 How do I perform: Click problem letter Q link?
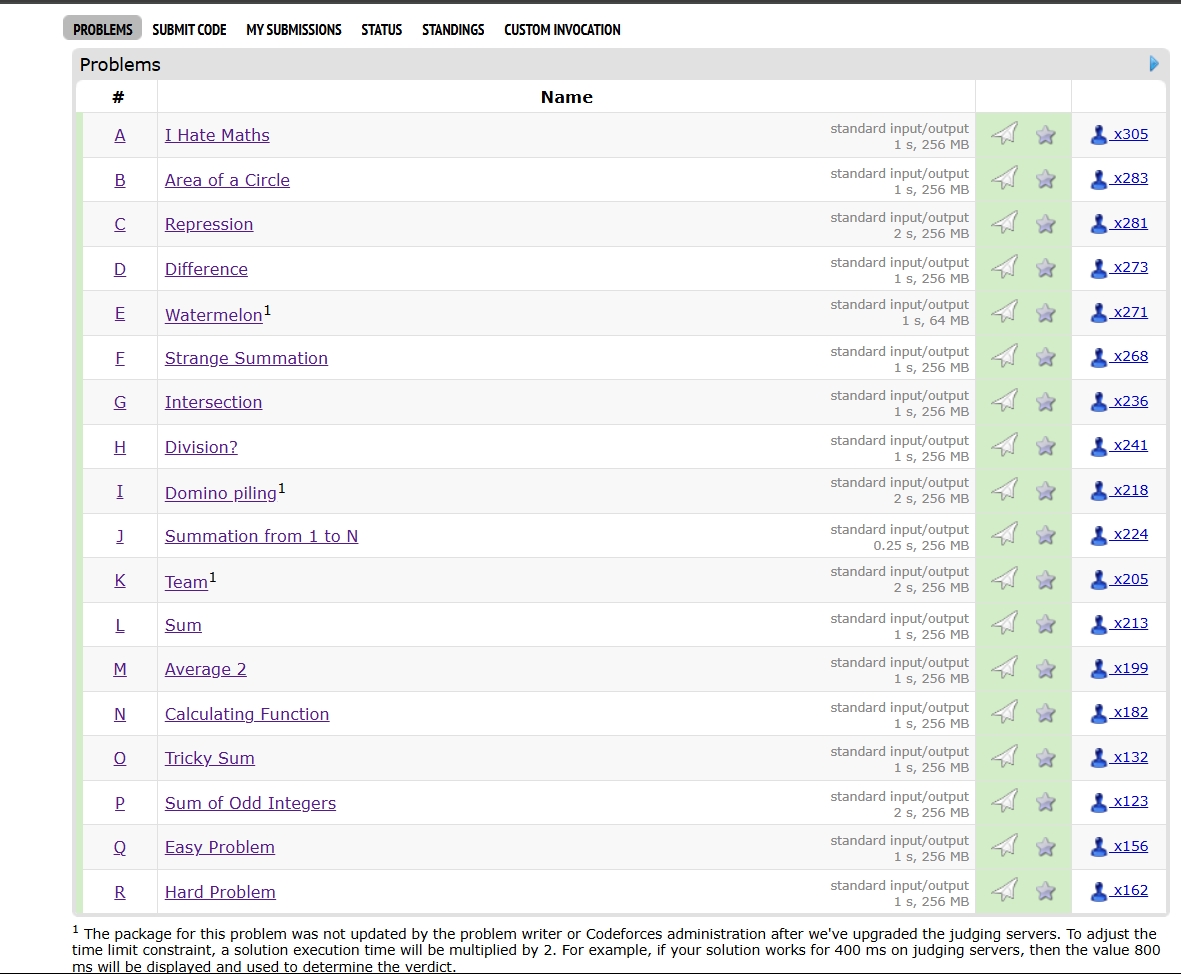point(120,847)
